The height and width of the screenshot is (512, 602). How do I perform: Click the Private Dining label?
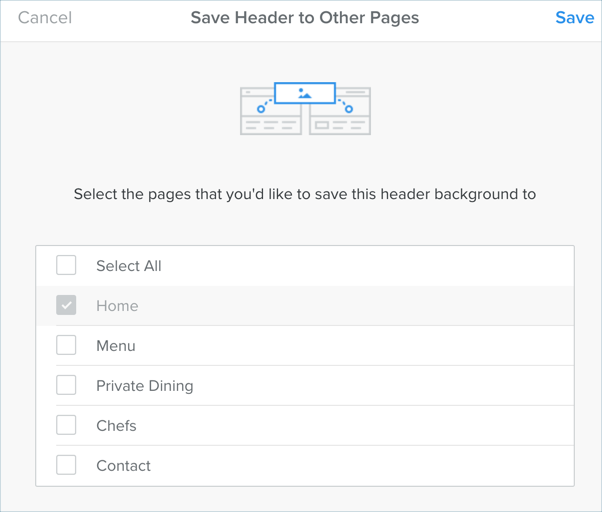point(144,386)
